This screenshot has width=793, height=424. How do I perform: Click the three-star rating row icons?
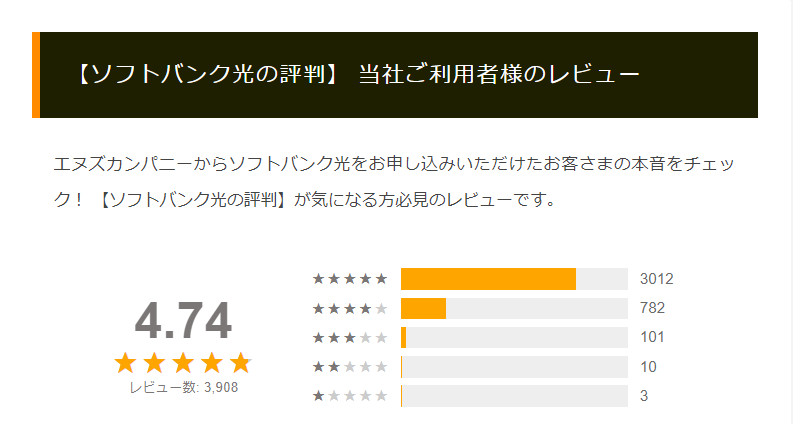point(350,337)
